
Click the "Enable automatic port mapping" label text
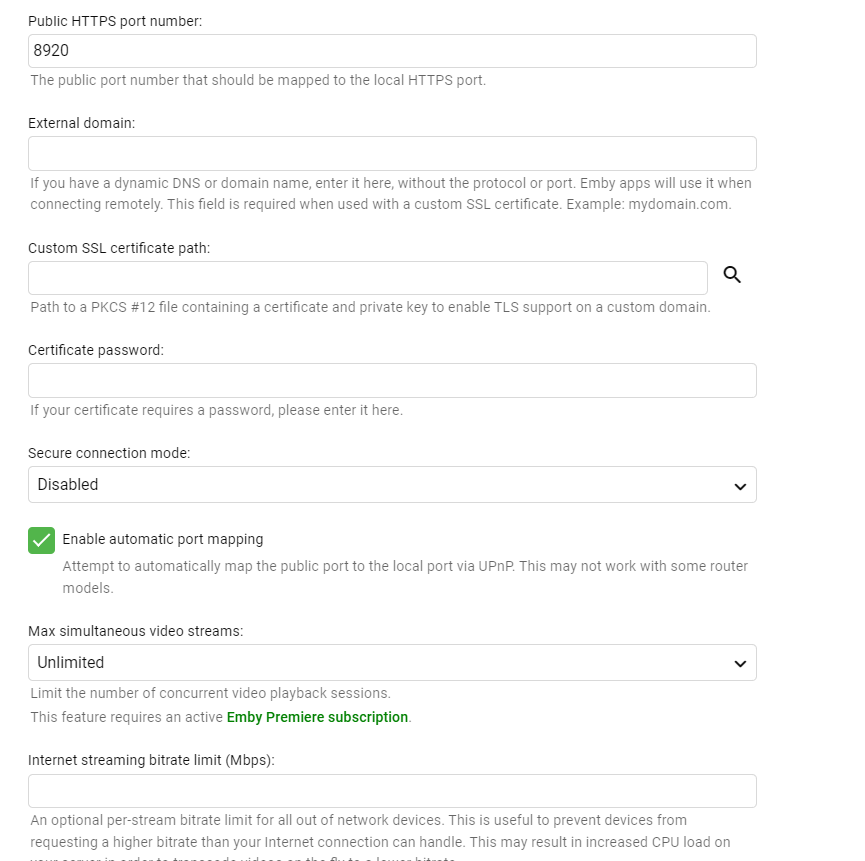click(163, 539)
